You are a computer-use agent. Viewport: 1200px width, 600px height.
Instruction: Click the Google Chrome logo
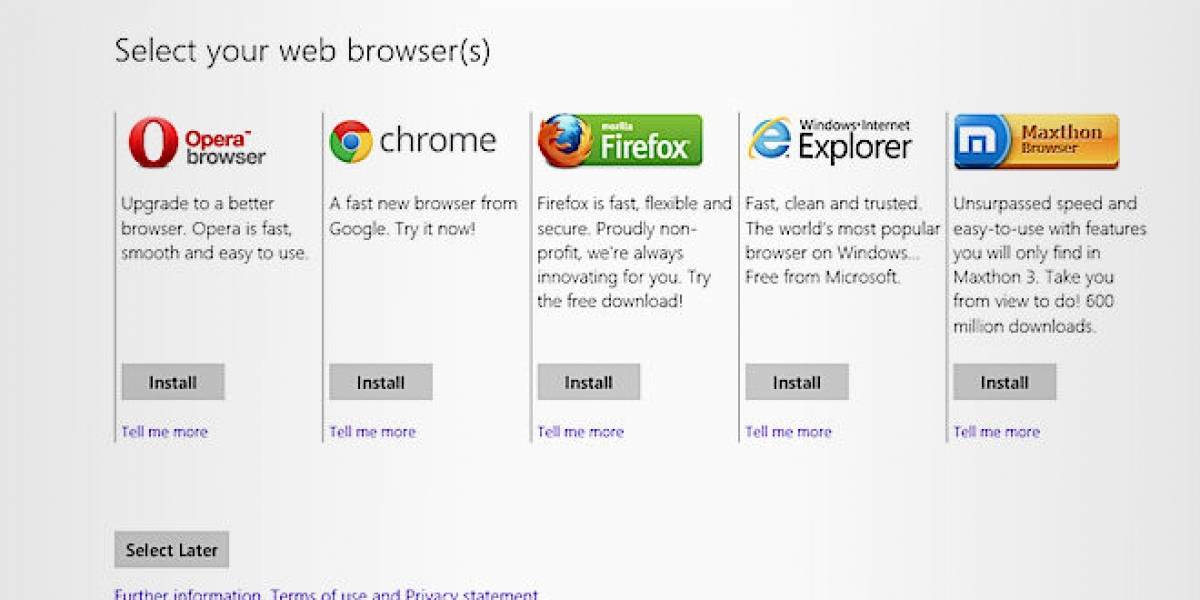(x=413, y=141)
